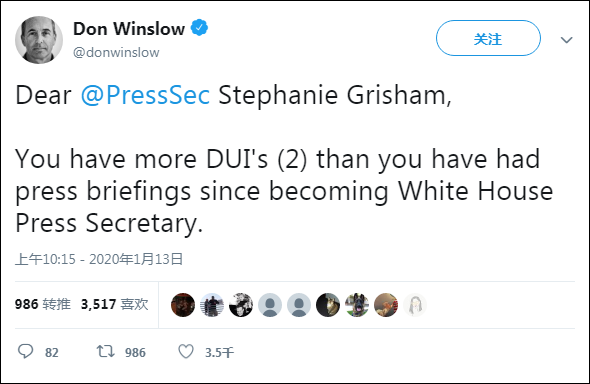Click the 关注 follow button
Viewport: 590px width, 384px height.
coord(488,38)
